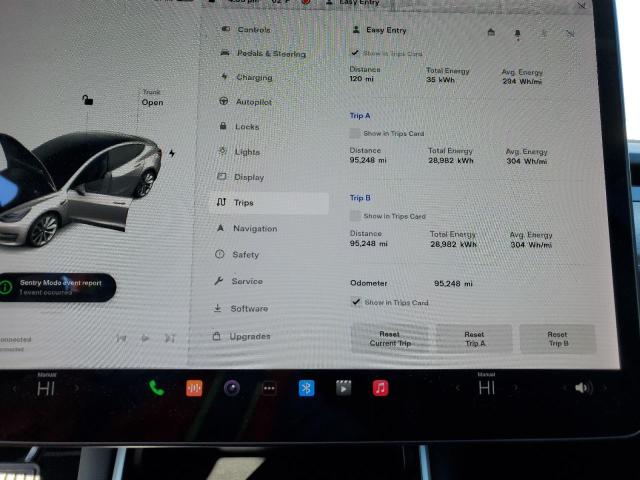This screenshot has width=640, height=480.
Task: Open the Bluetooth app
Action: (x=307, y=388)
